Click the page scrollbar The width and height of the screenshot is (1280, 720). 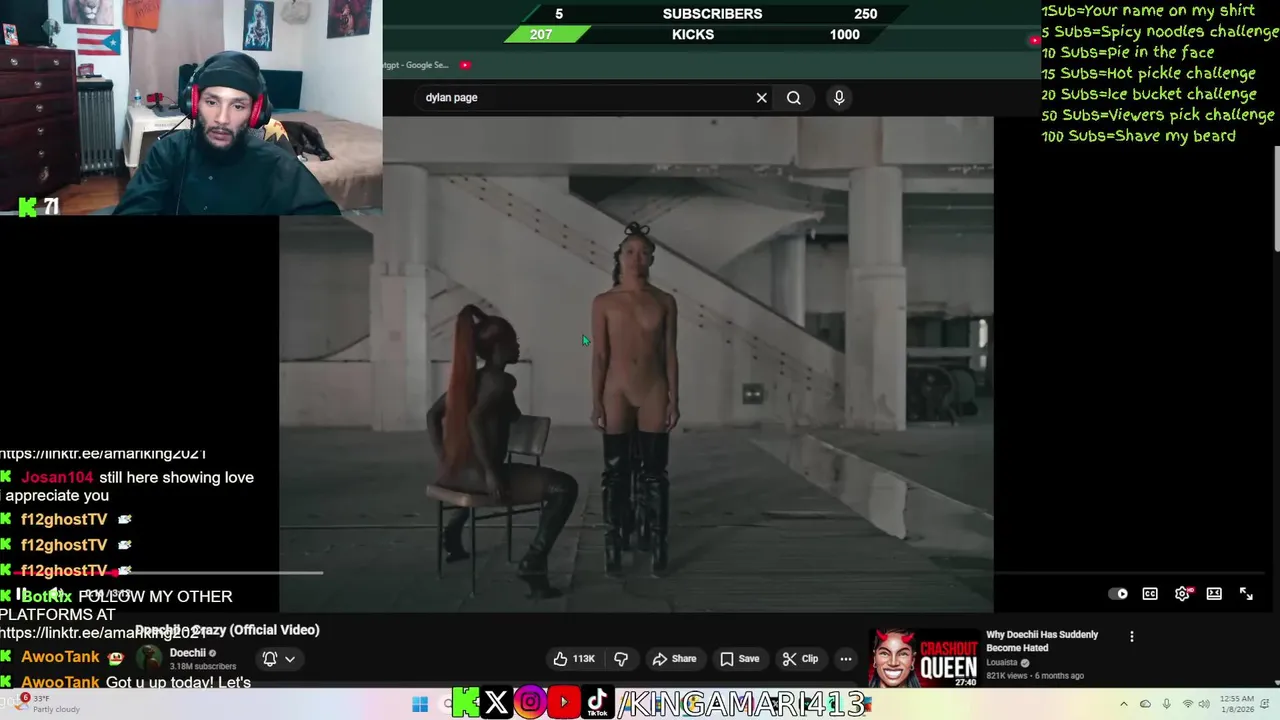[x=1276, y=200]
